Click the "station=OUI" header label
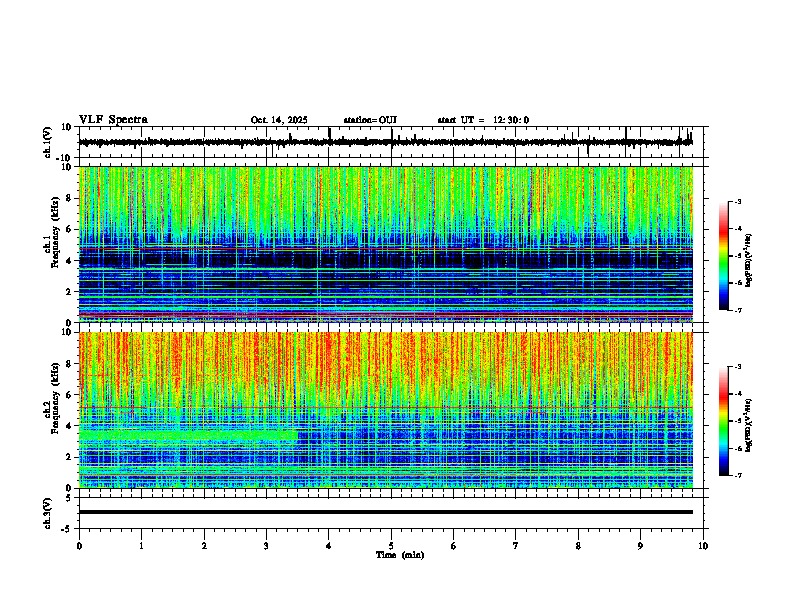 tap(370, 120)
